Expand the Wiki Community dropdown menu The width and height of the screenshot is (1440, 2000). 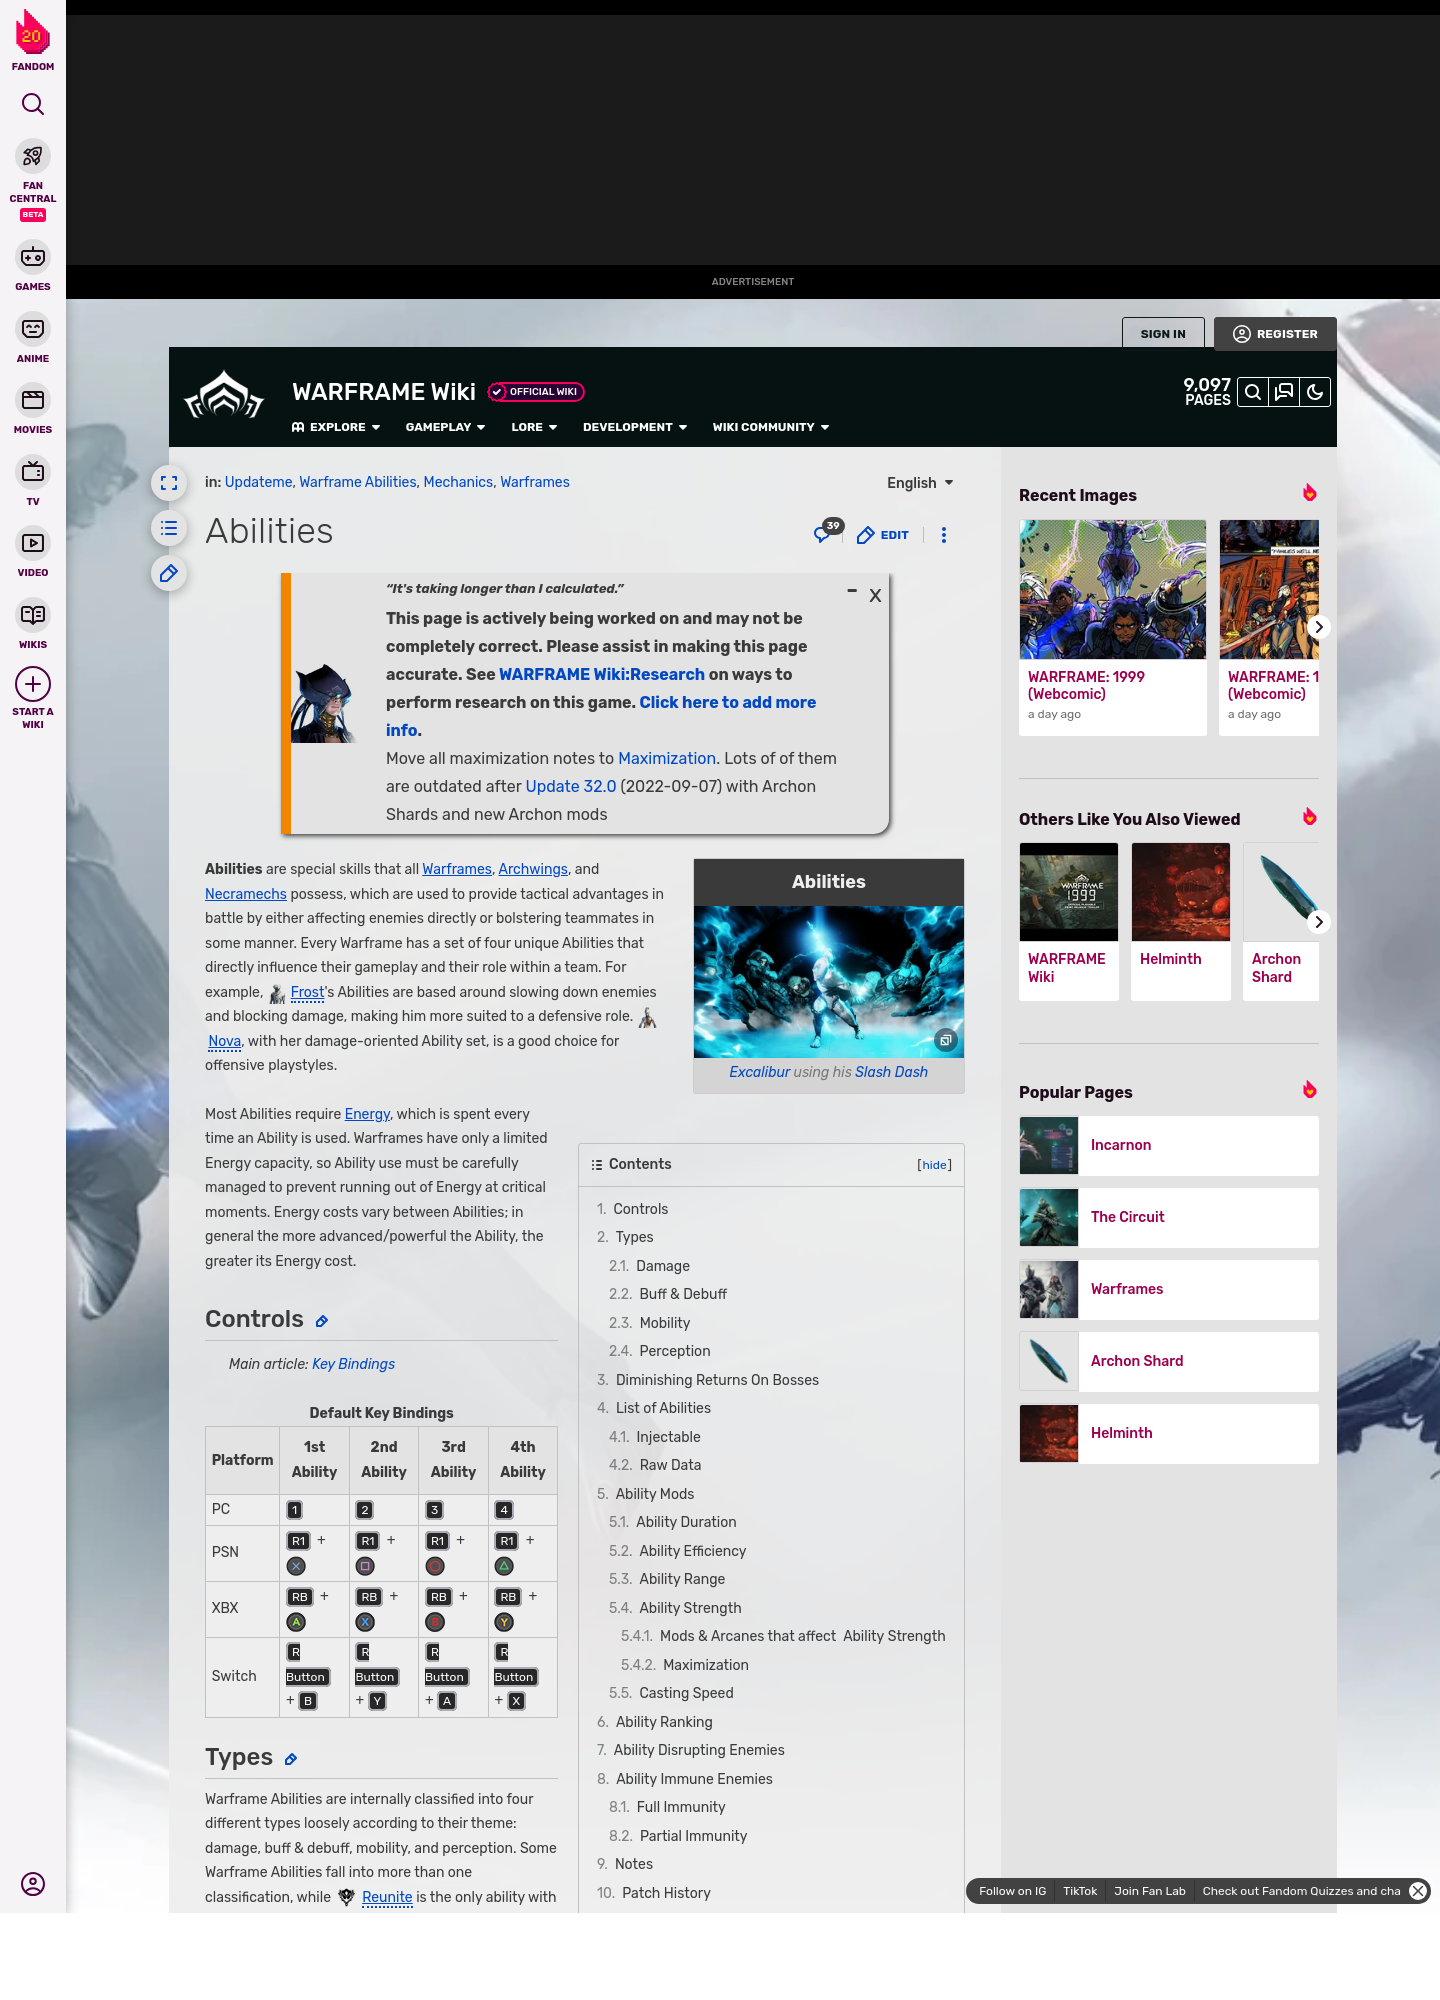click(771, 427)
